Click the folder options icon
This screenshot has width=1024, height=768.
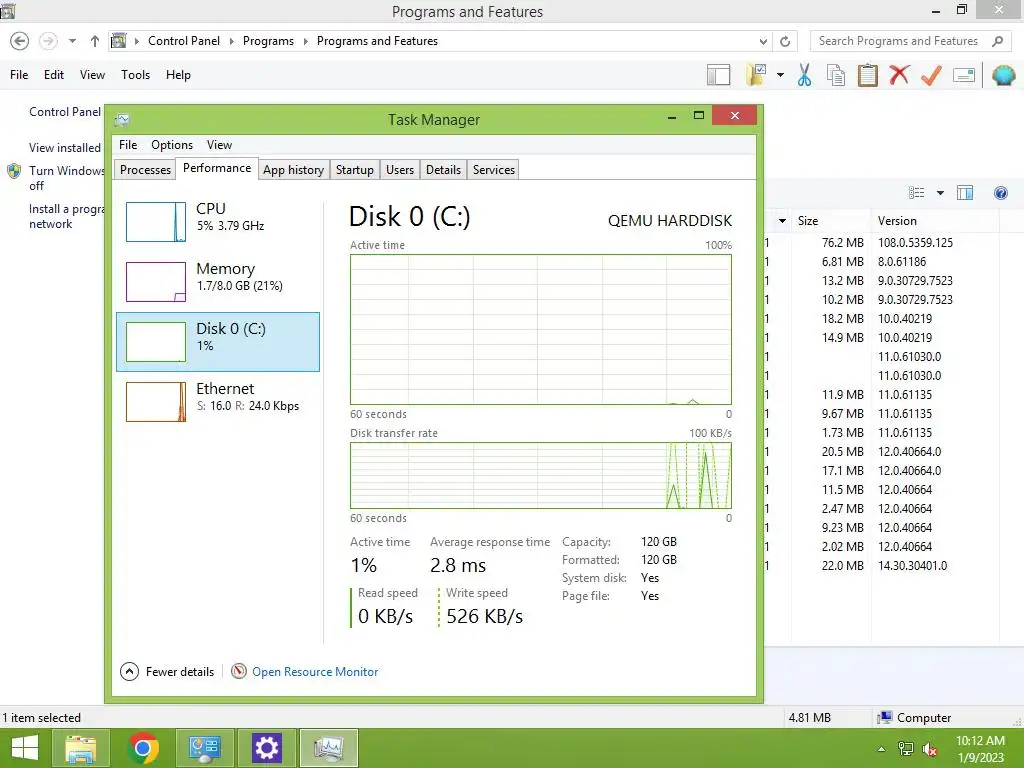(x=756, y=75)
